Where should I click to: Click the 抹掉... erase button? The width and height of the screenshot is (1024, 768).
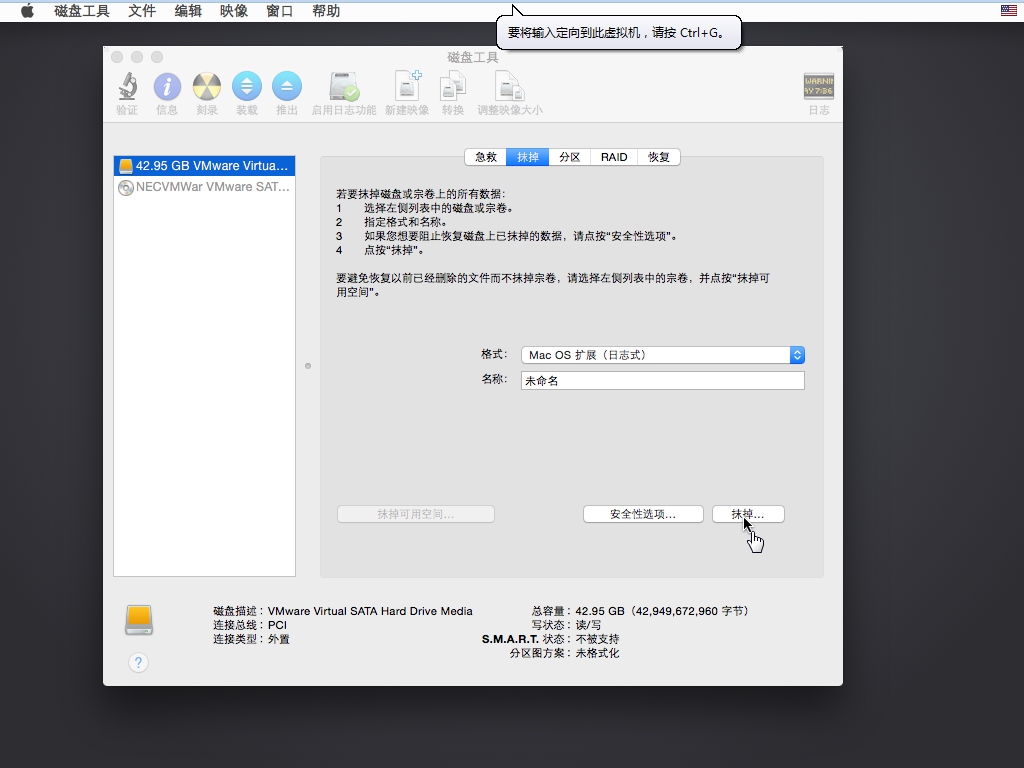748,515
